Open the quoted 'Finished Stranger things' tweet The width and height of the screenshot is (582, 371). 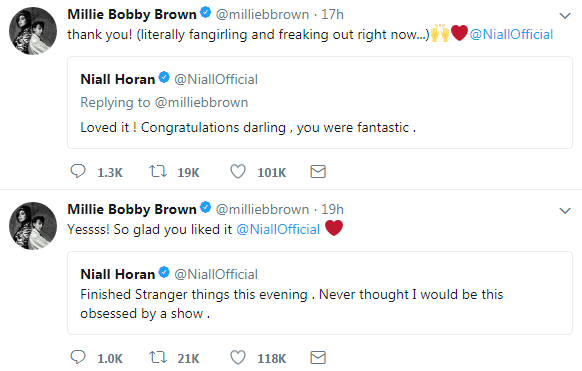(x=320, y=293)
